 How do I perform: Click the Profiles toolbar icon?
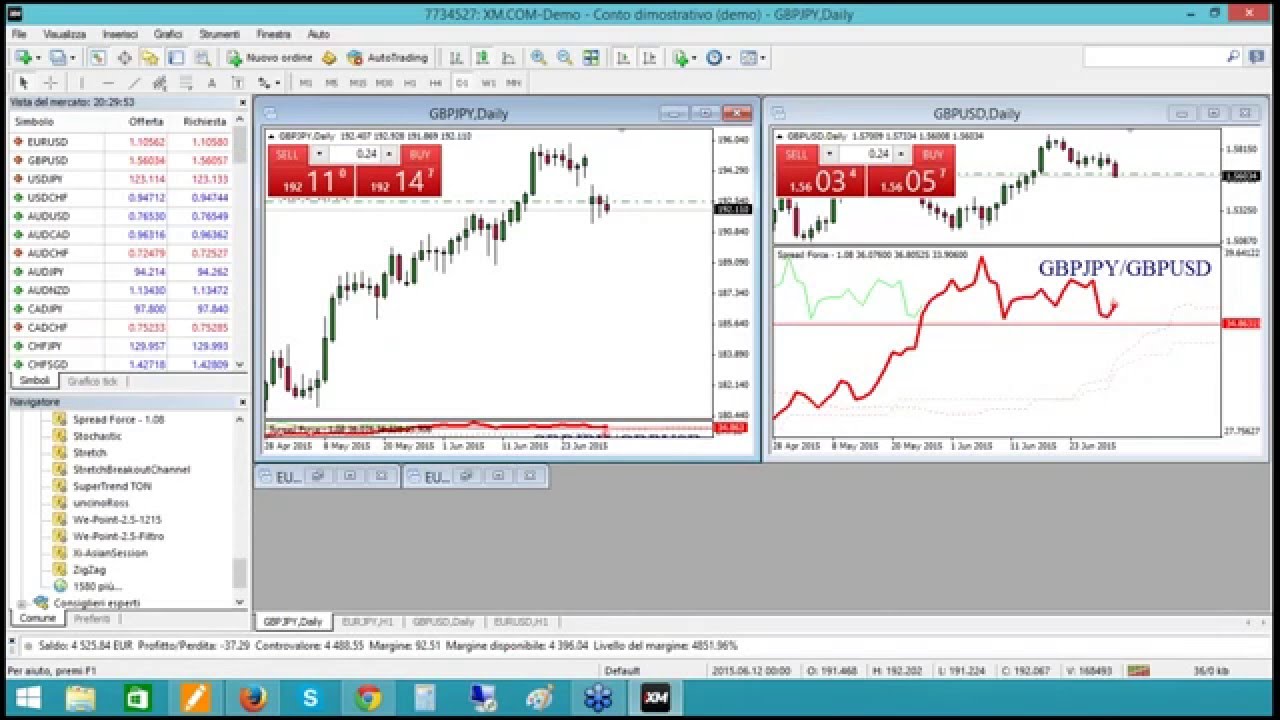[58, 58]
